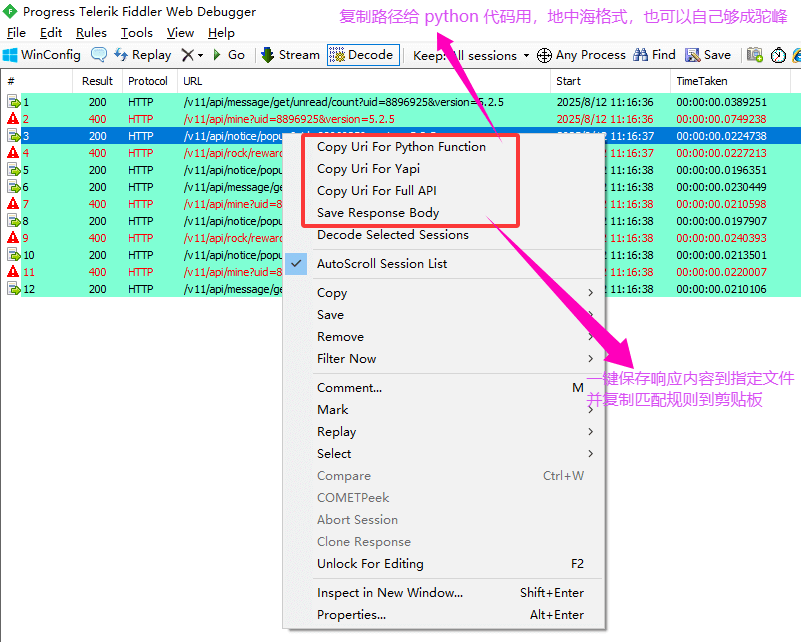Sort by the Start column header
The image size is (801, 642).
click(610, 81)
